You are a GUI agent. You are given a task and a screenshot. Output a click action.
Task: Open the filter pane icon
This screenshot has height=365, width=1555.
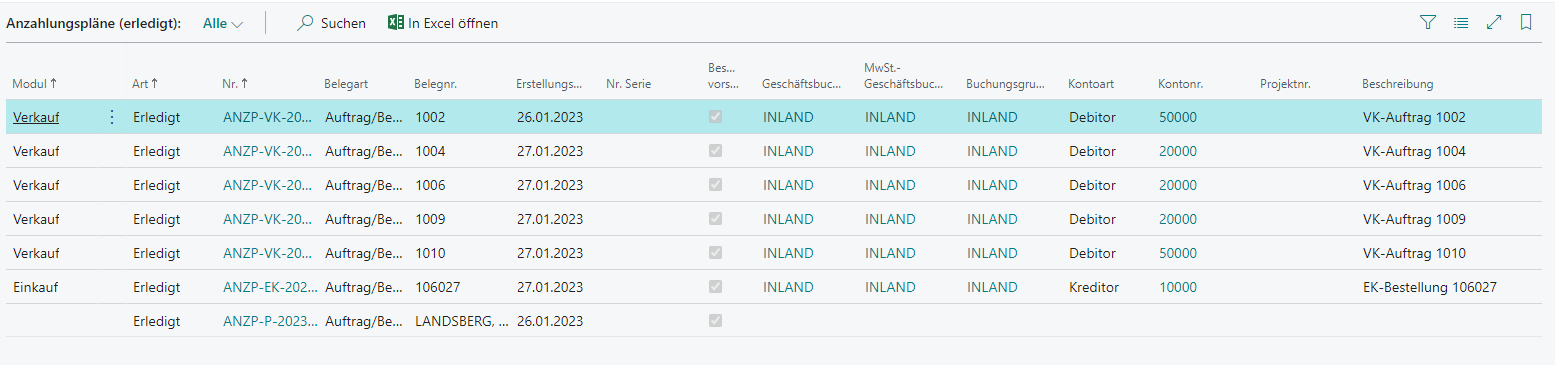[x=1428, y=22]
